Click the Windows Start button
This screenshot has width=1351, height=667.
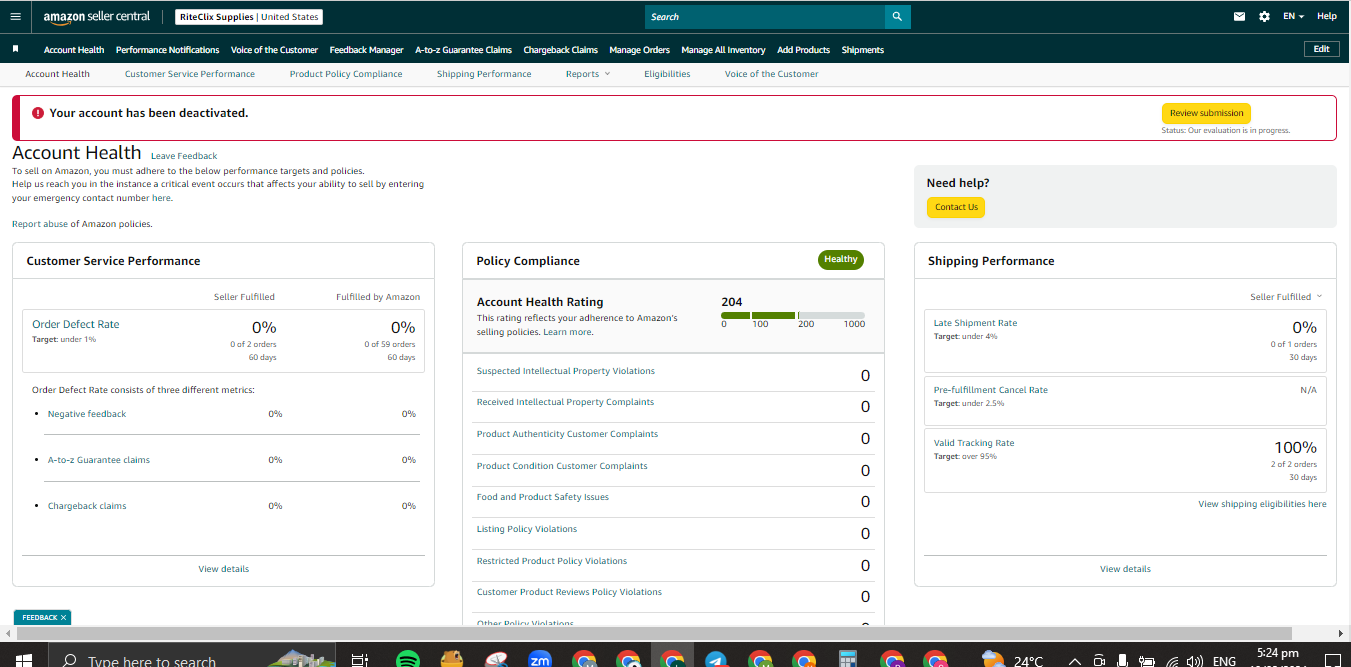pyautogui.click(x=24, y=660)
